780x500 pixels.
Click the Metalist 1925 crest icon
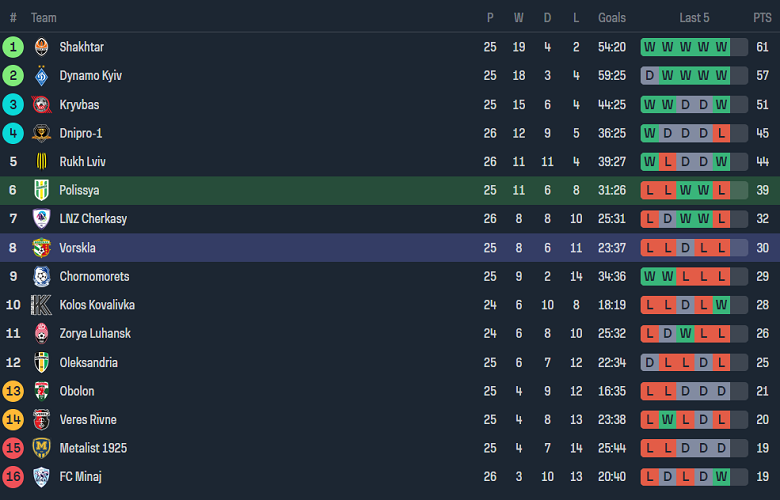tap(41, 448)
